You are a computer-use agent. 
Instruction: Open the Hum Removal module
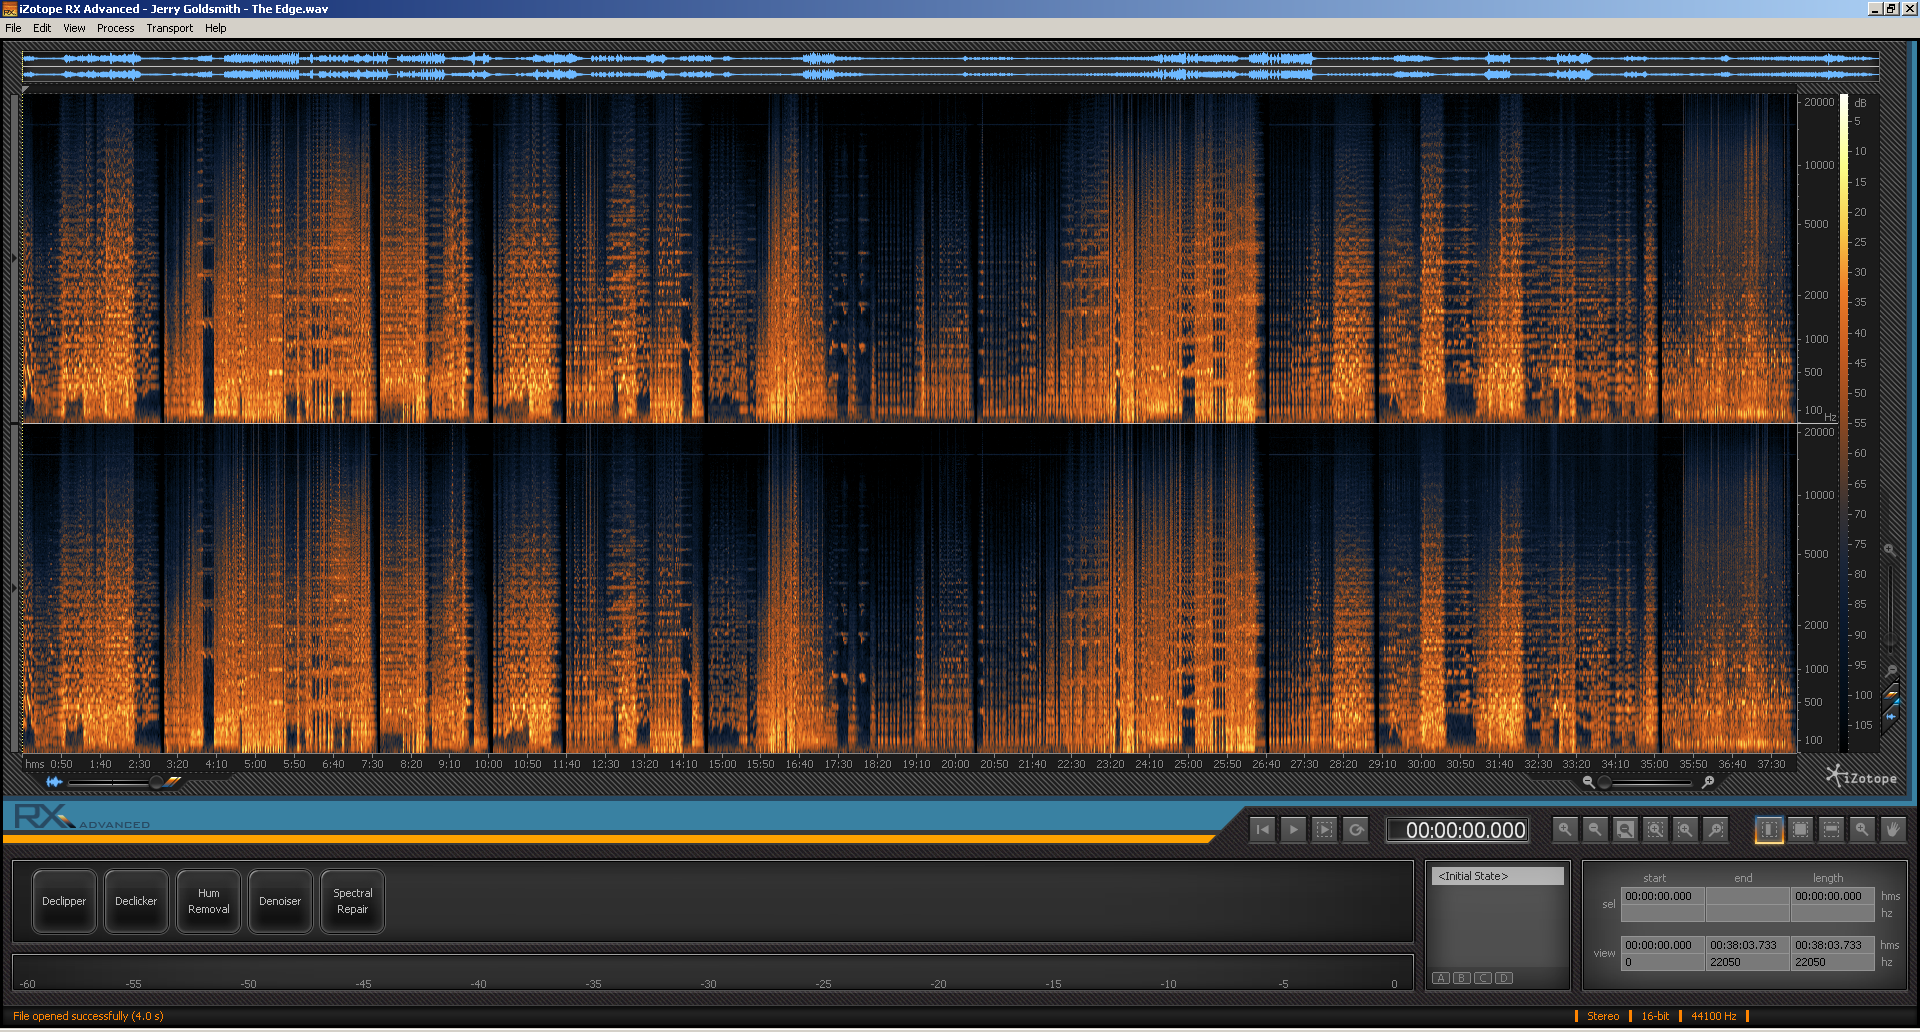coord(208,901)
